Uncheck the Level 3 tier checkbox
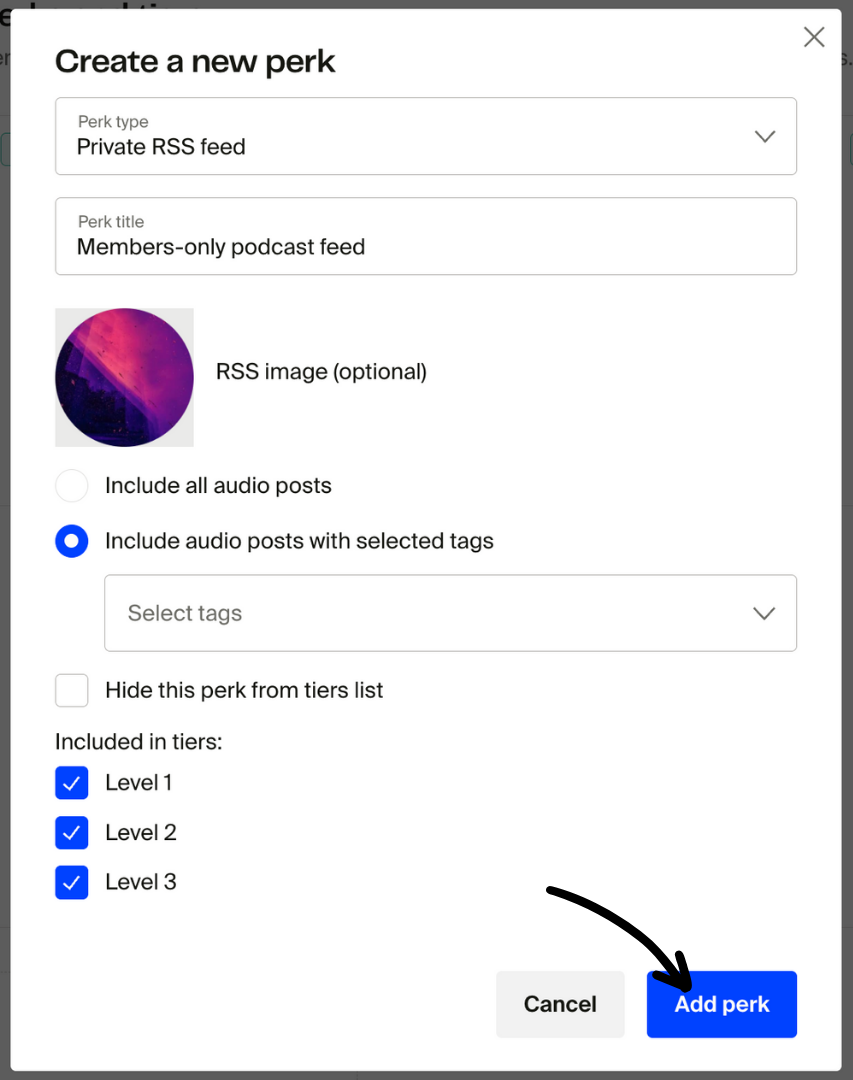The width and height of the screenshot is (853, 1080). tap(71, 882)
